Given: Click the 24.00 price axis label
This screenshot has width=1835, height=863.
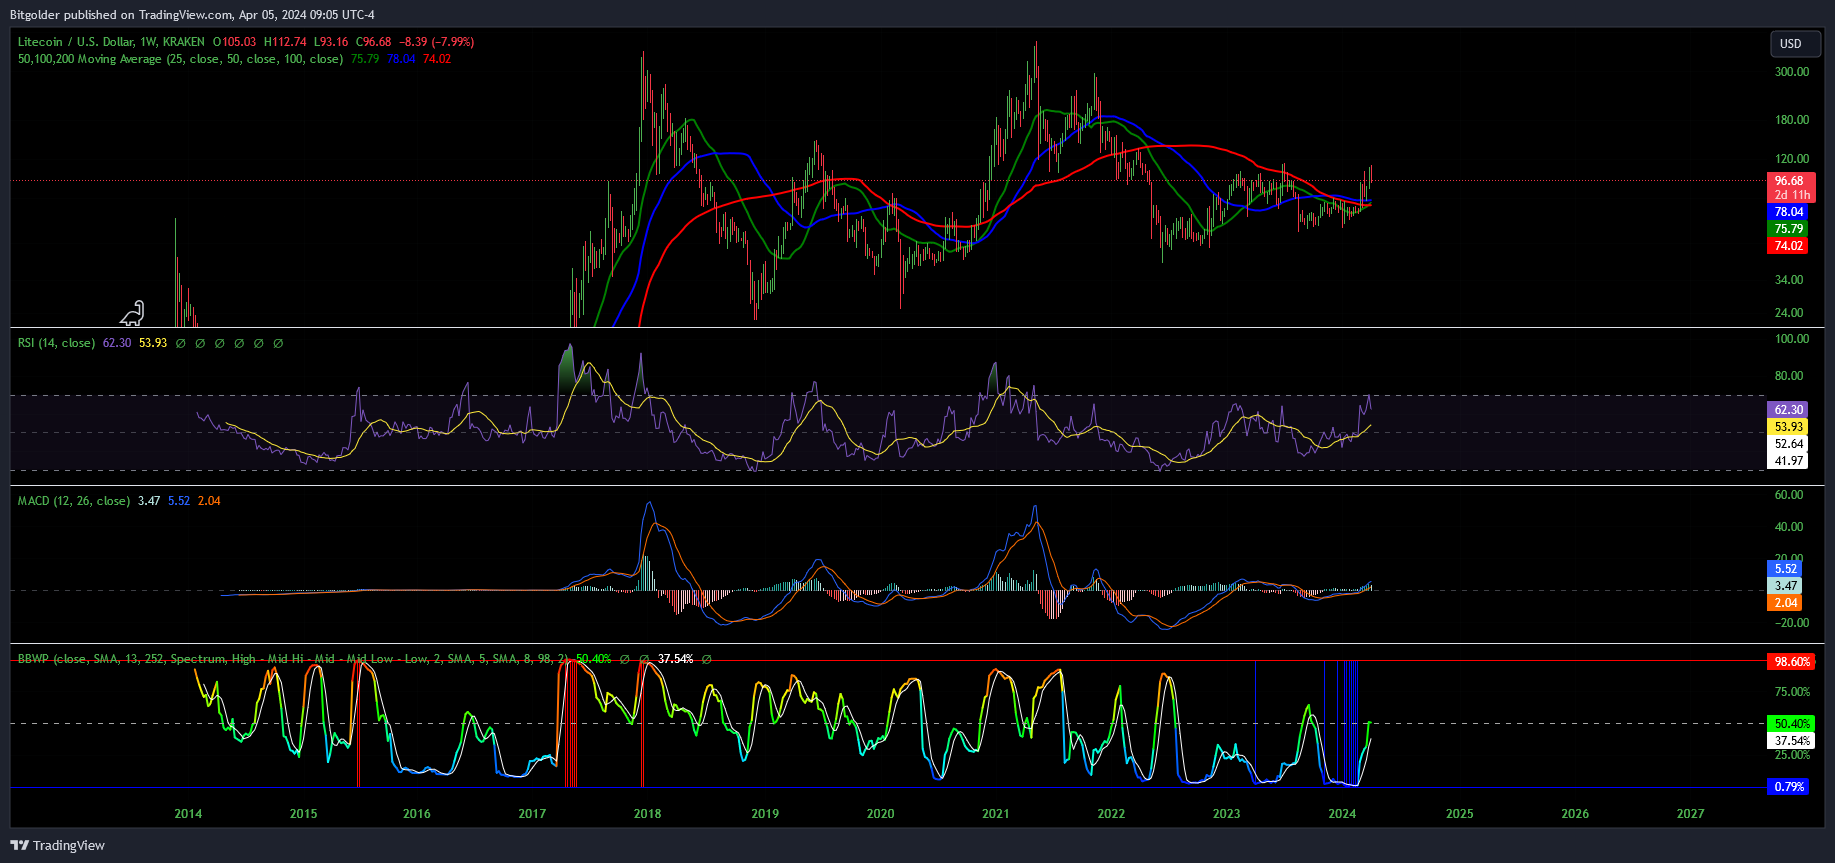Looking at the screenshot, I should coord(1789,313).
